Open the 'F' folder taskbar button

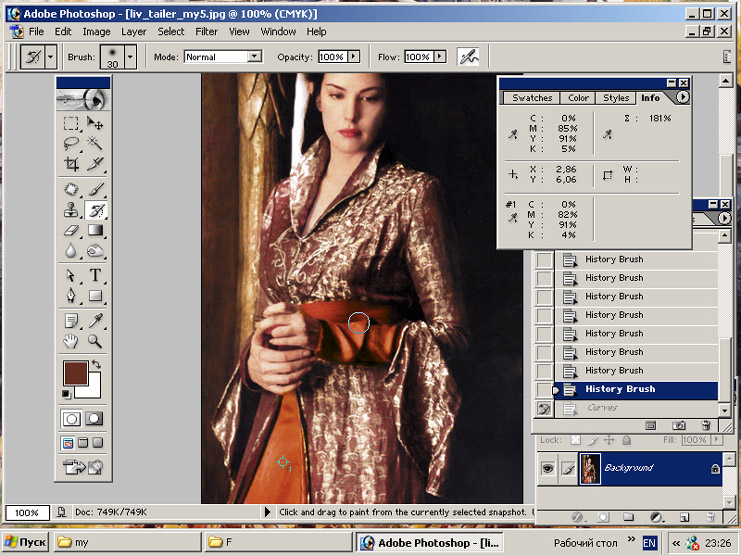click(279, 542)
